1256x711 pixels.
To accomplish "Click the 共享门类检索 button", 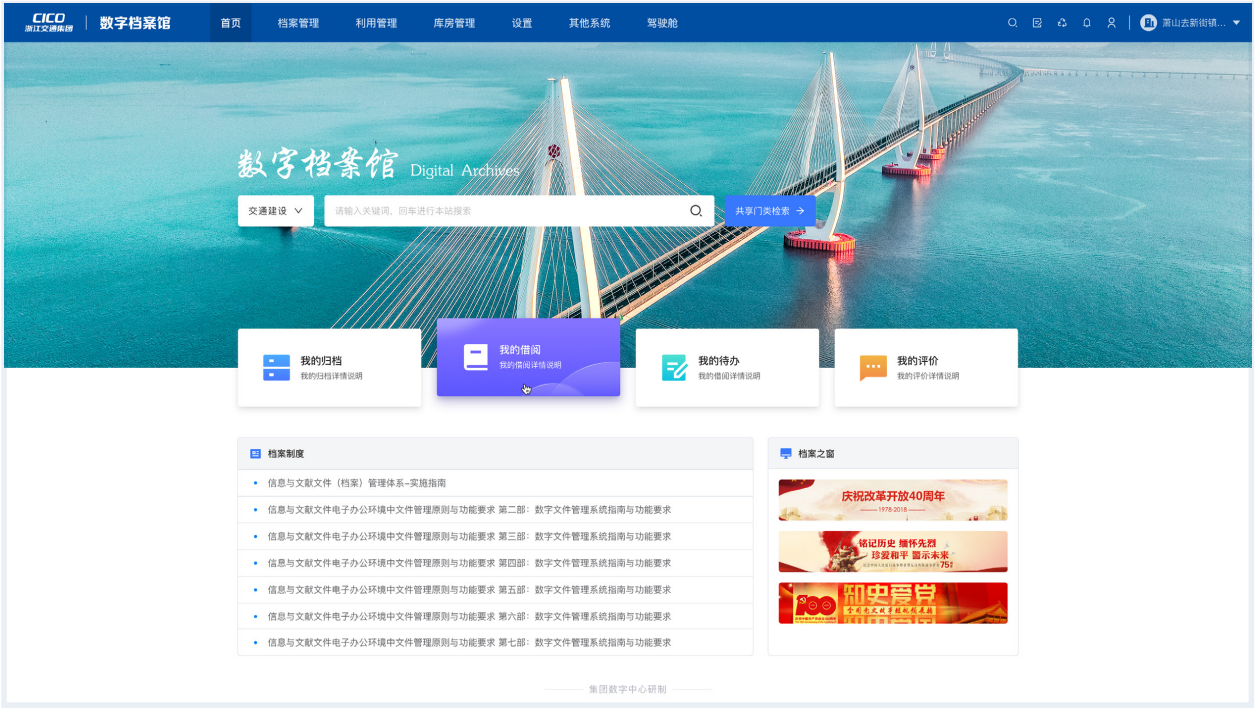I will (770, 211).
